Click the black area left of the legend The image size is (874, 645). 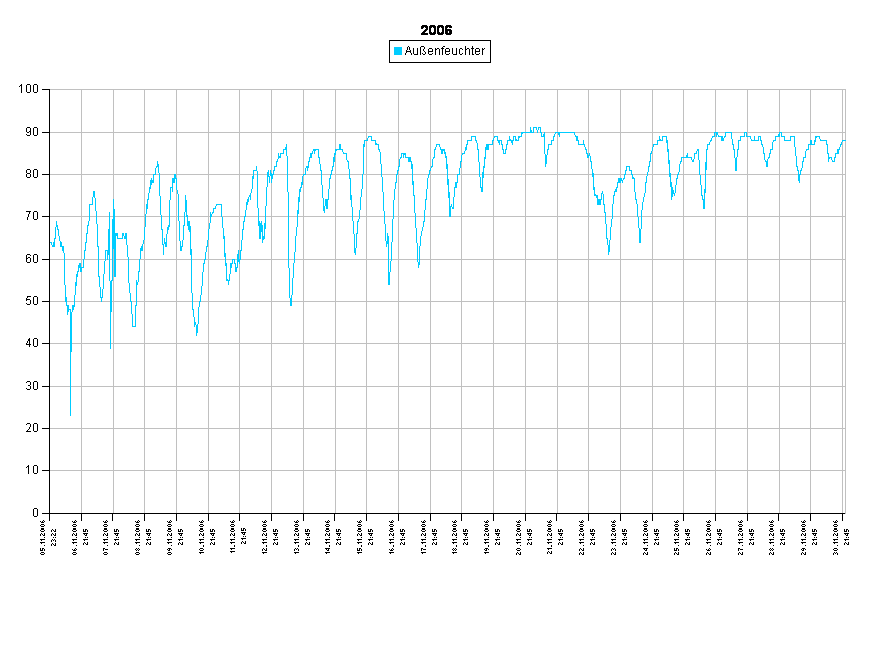[200, 51]
